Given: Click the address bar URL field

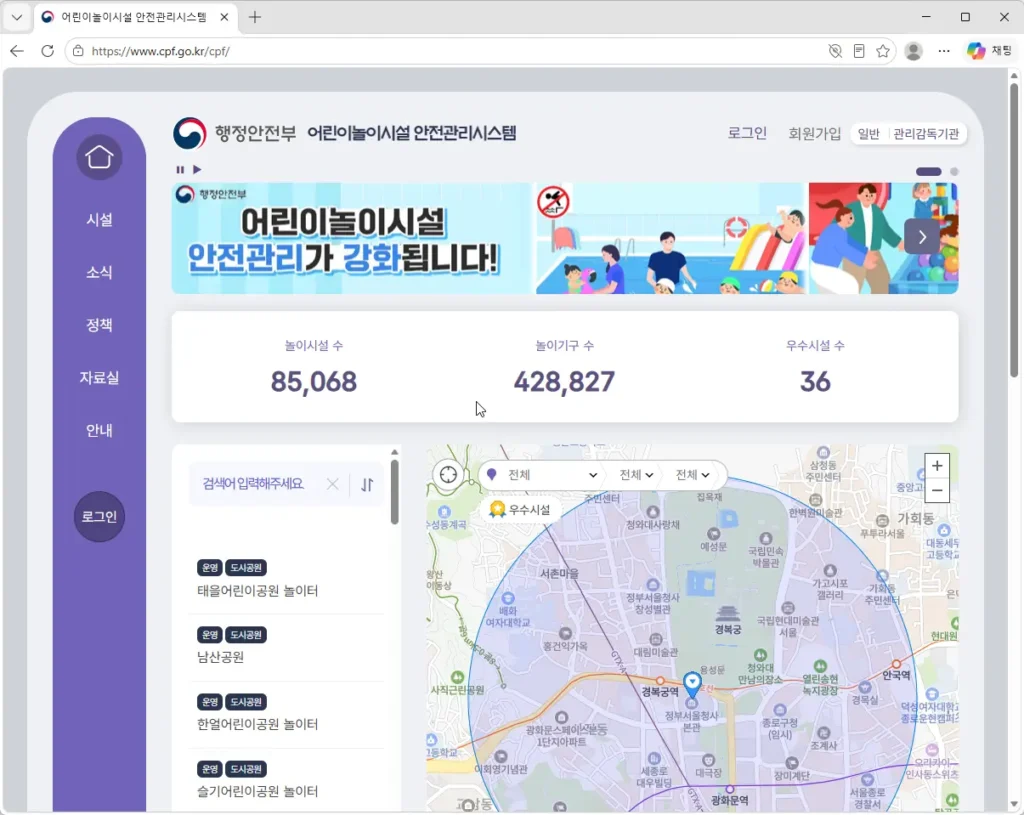Looking at the screenshot, I should click(444, 51).
